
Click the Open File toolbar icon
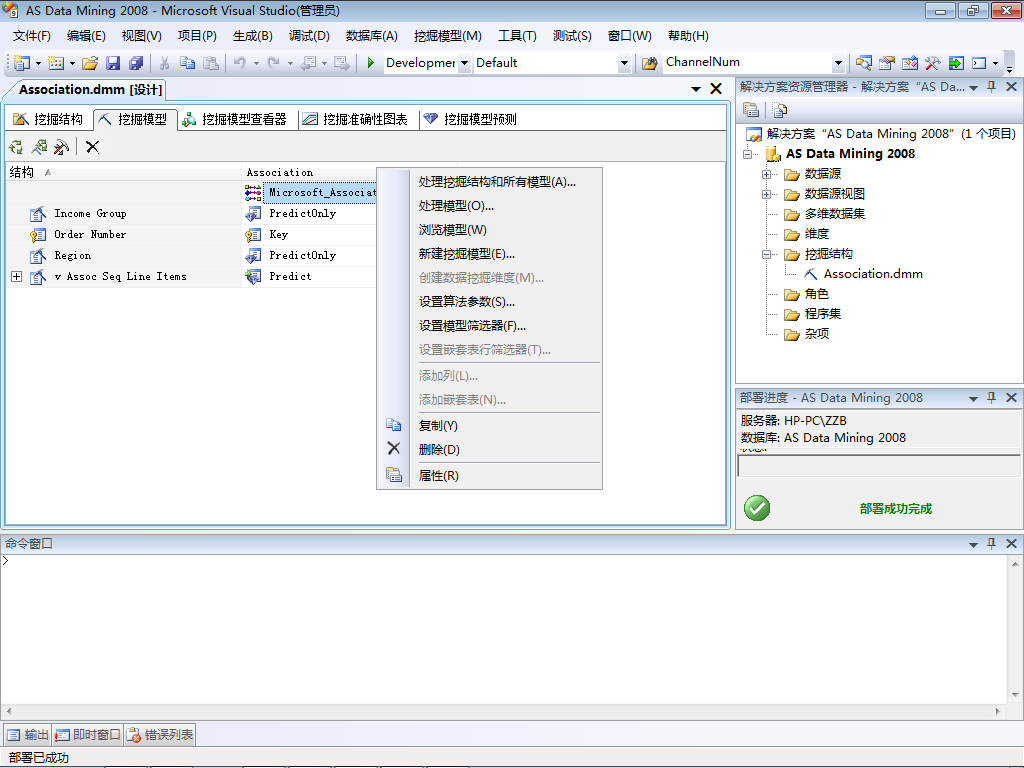90,63
